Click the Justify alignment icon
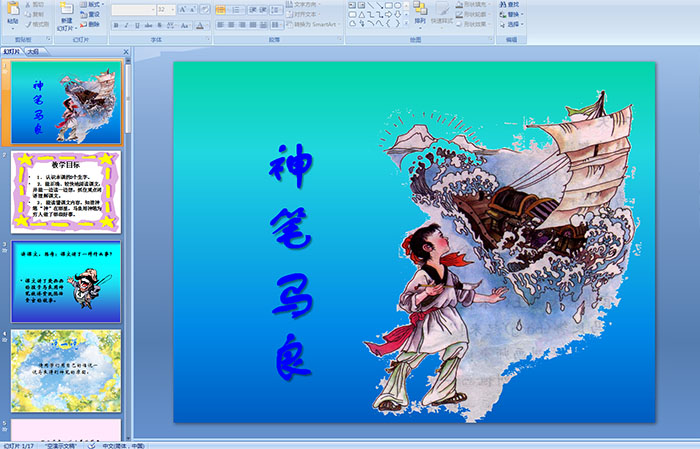The image size is (700, 449). click(253, 25)
